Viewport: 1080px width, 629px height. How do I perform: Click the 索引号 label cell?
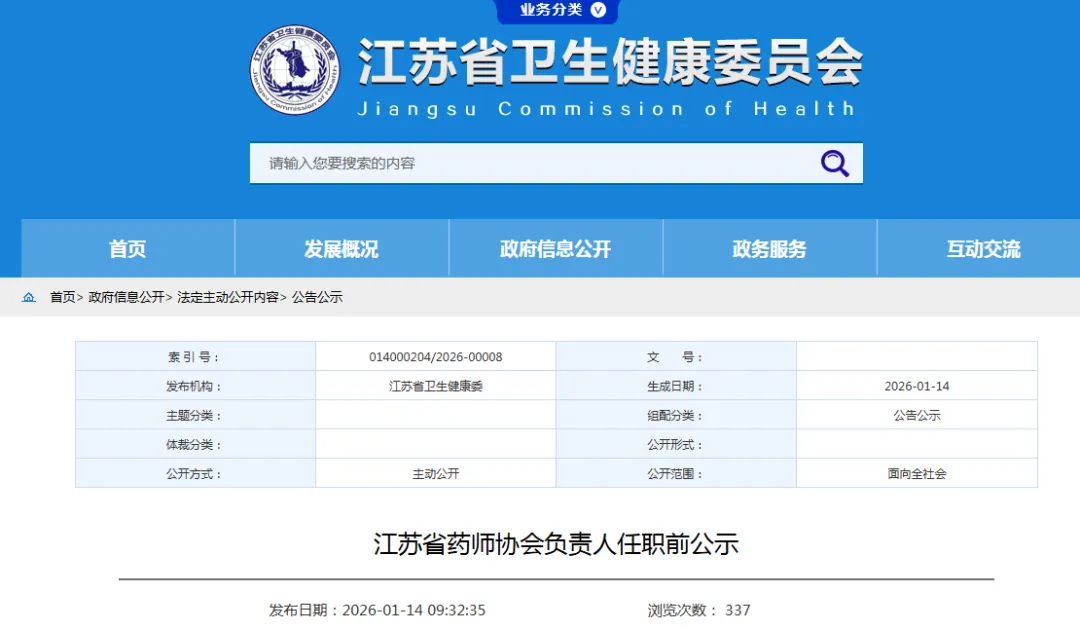pyautogui.click(x=196, y=357)
